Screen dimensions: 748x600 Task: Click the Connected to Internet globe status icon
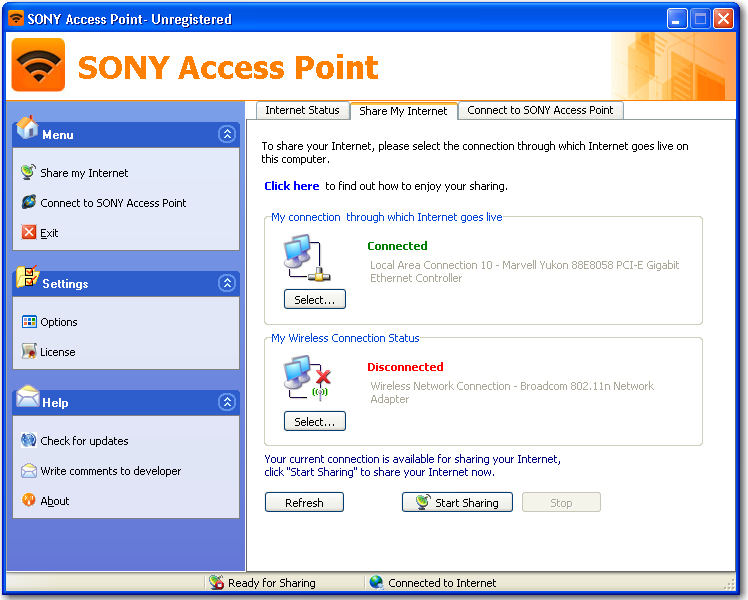pyautogui.click(x=376, y=582)
